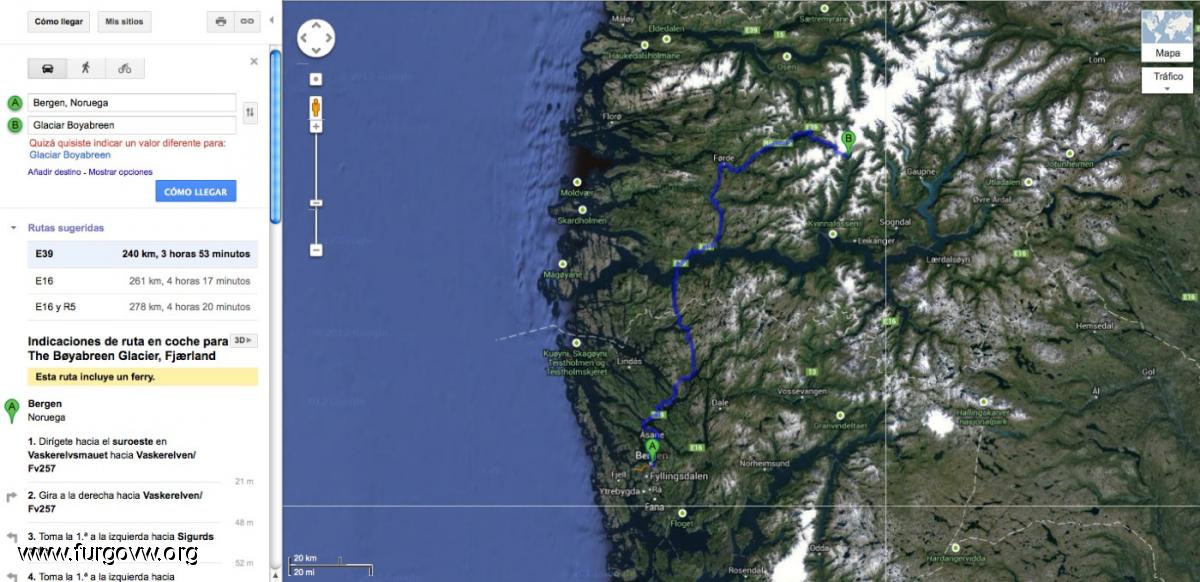Select the E16 route option

pos(142,281)
